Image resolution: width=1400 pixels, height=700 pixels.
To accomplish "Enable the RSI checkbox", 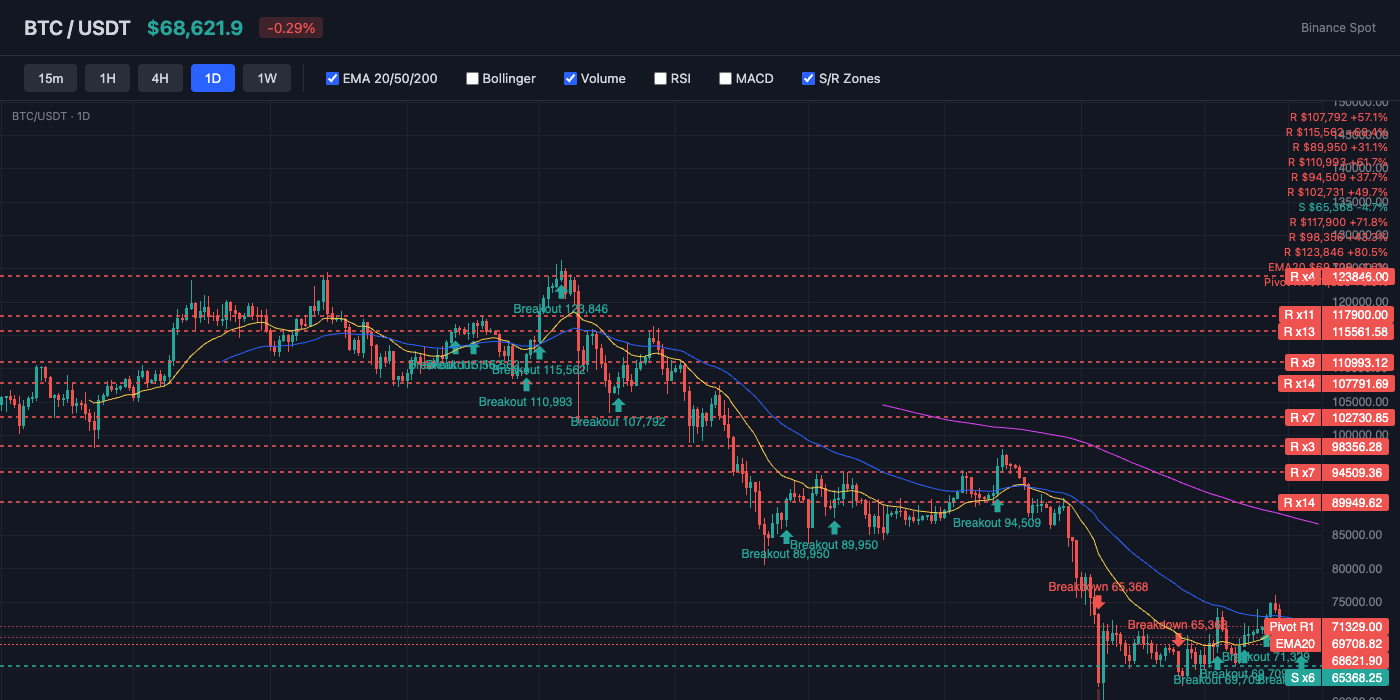I will tap(660, 78).
